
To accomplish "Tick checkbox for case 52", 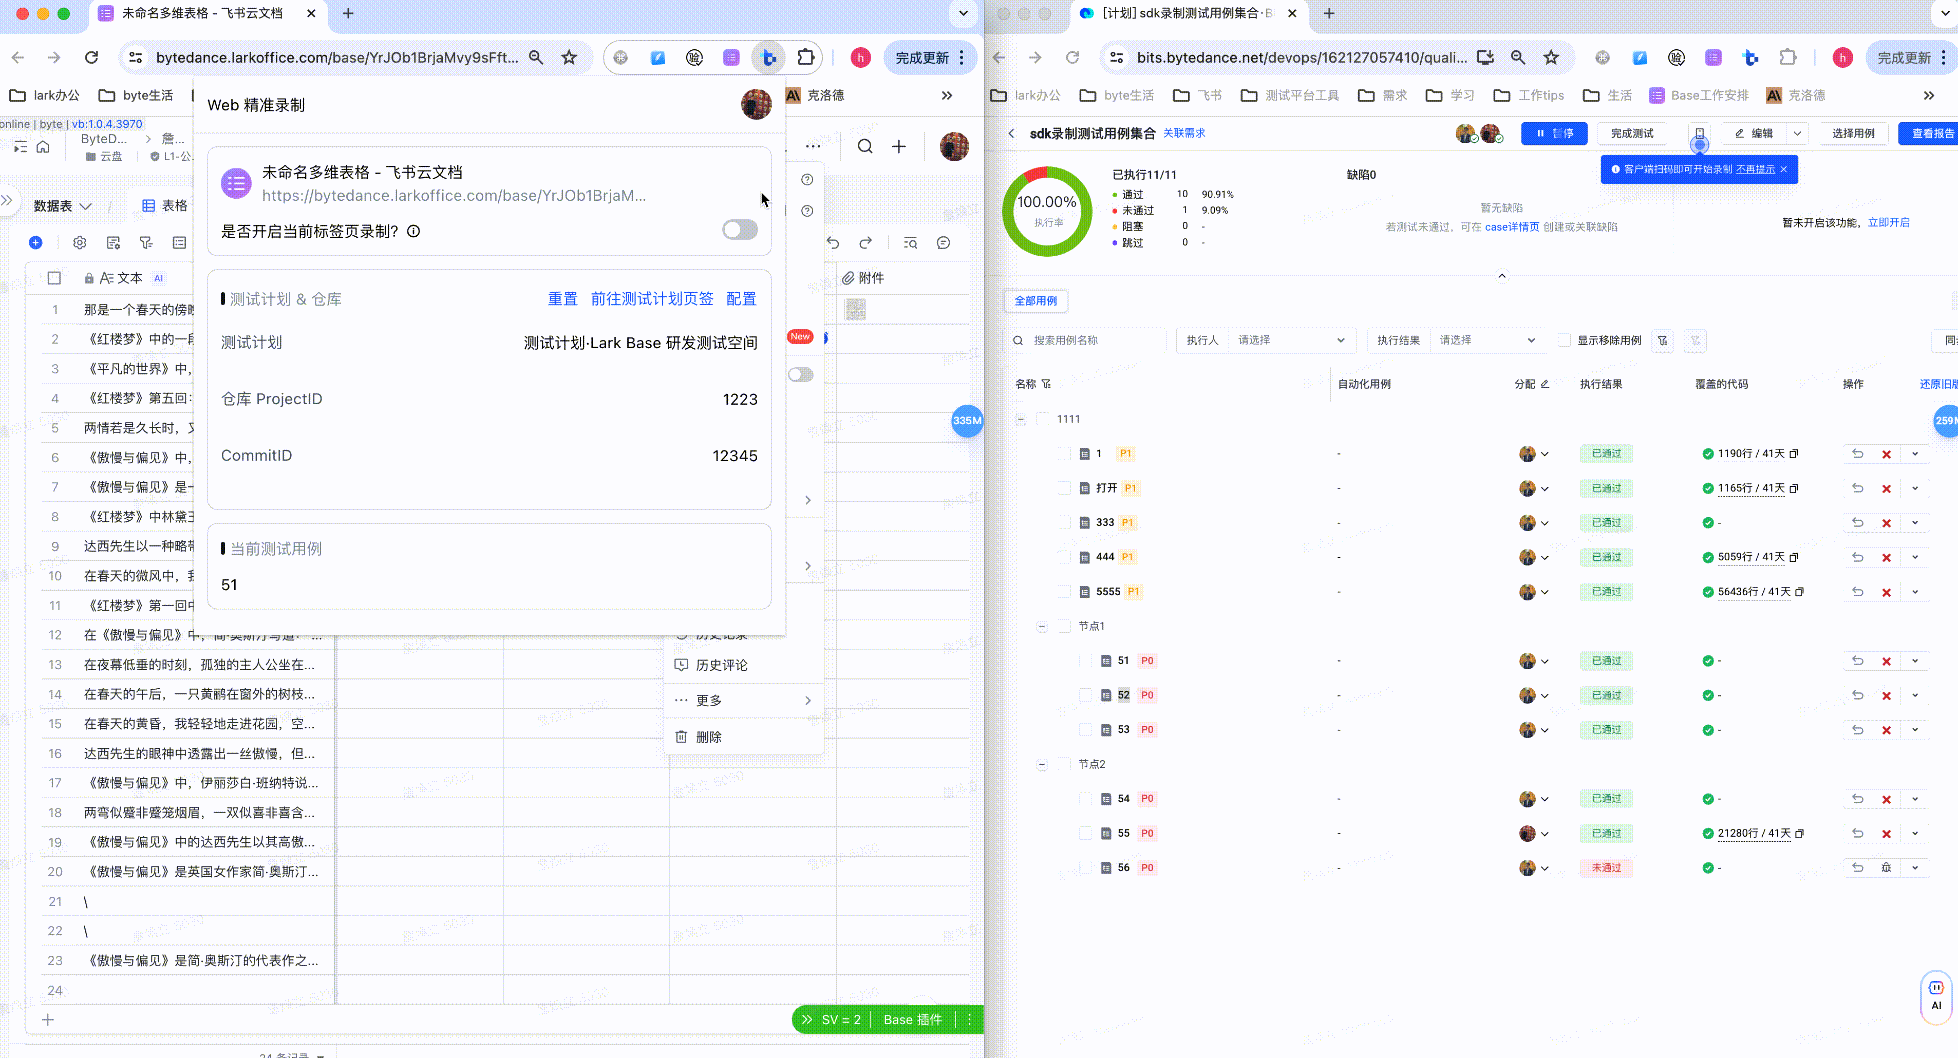I will [x=1086, y=695].
